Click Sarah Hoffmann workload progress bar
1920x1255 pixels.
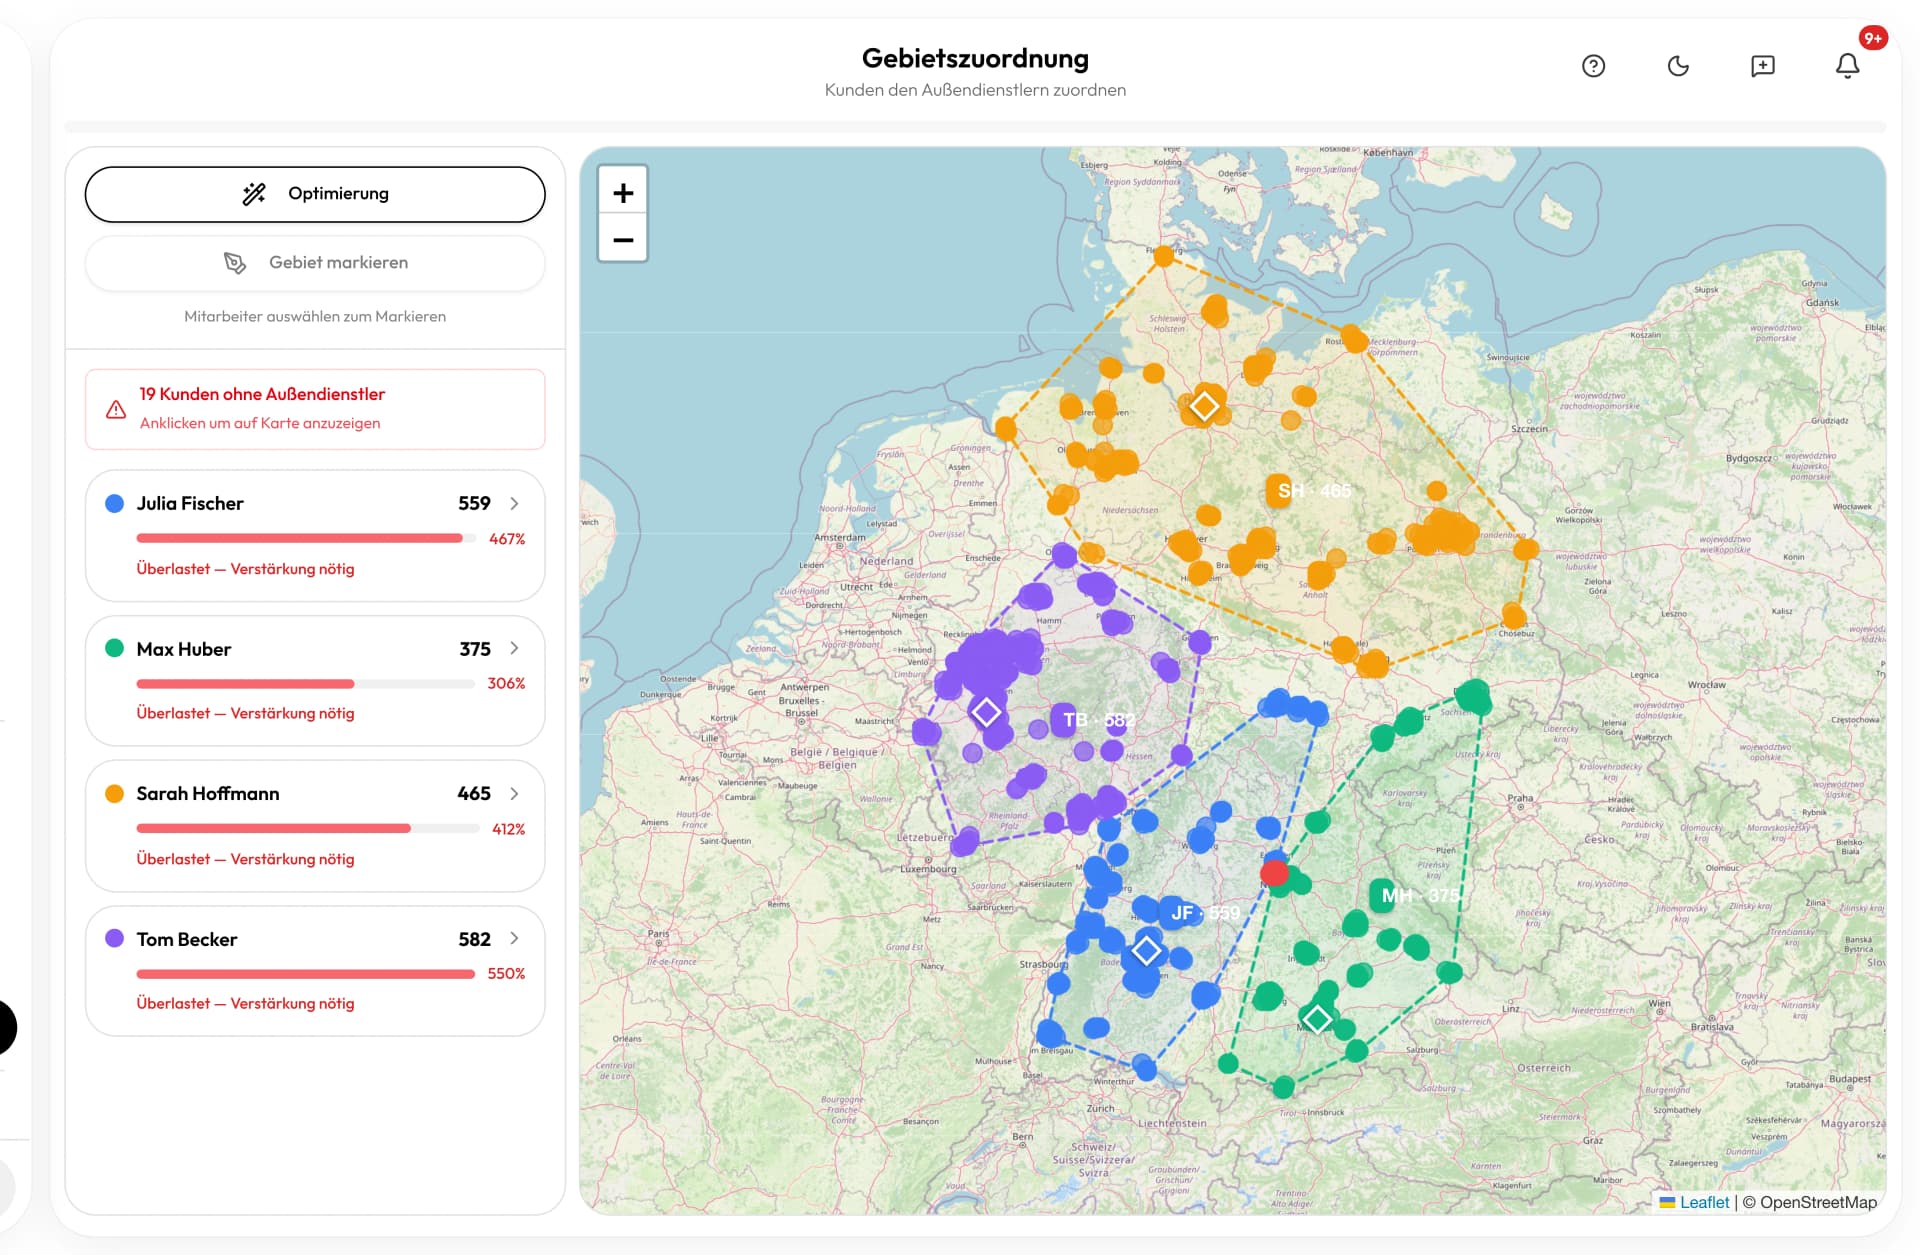click(307, 828)
